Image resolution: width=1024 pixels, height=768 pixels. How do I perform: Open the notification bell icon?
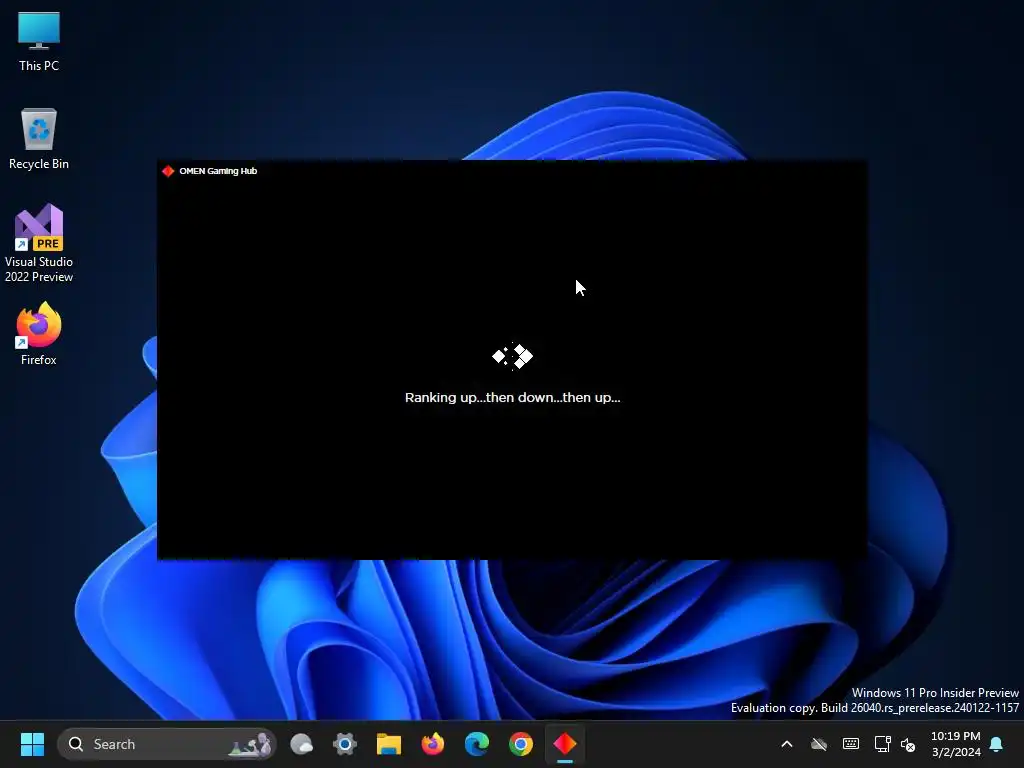click(x=997, y=744)
